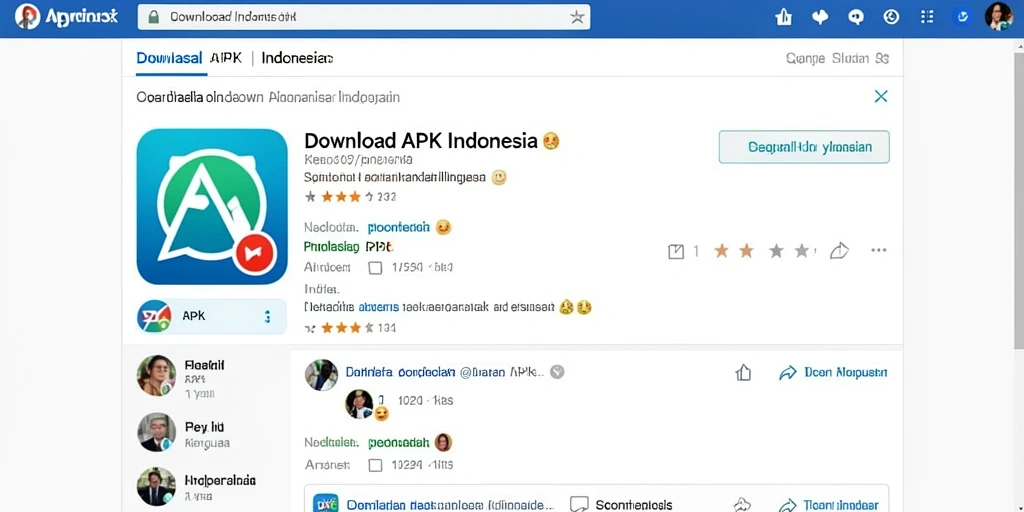Click the three-star rating showing 134

351,327
